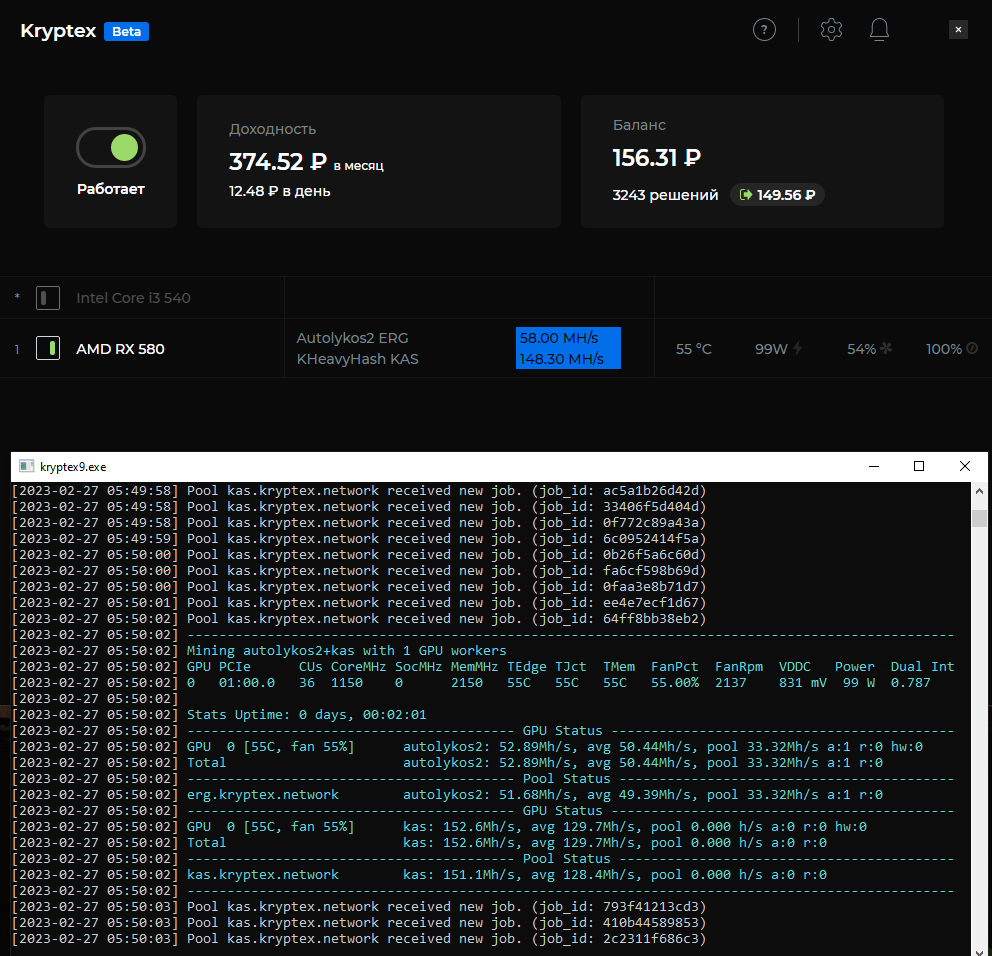992x956 pixels.
Task: Click the 54% fan icon
Action: (886, 348)
